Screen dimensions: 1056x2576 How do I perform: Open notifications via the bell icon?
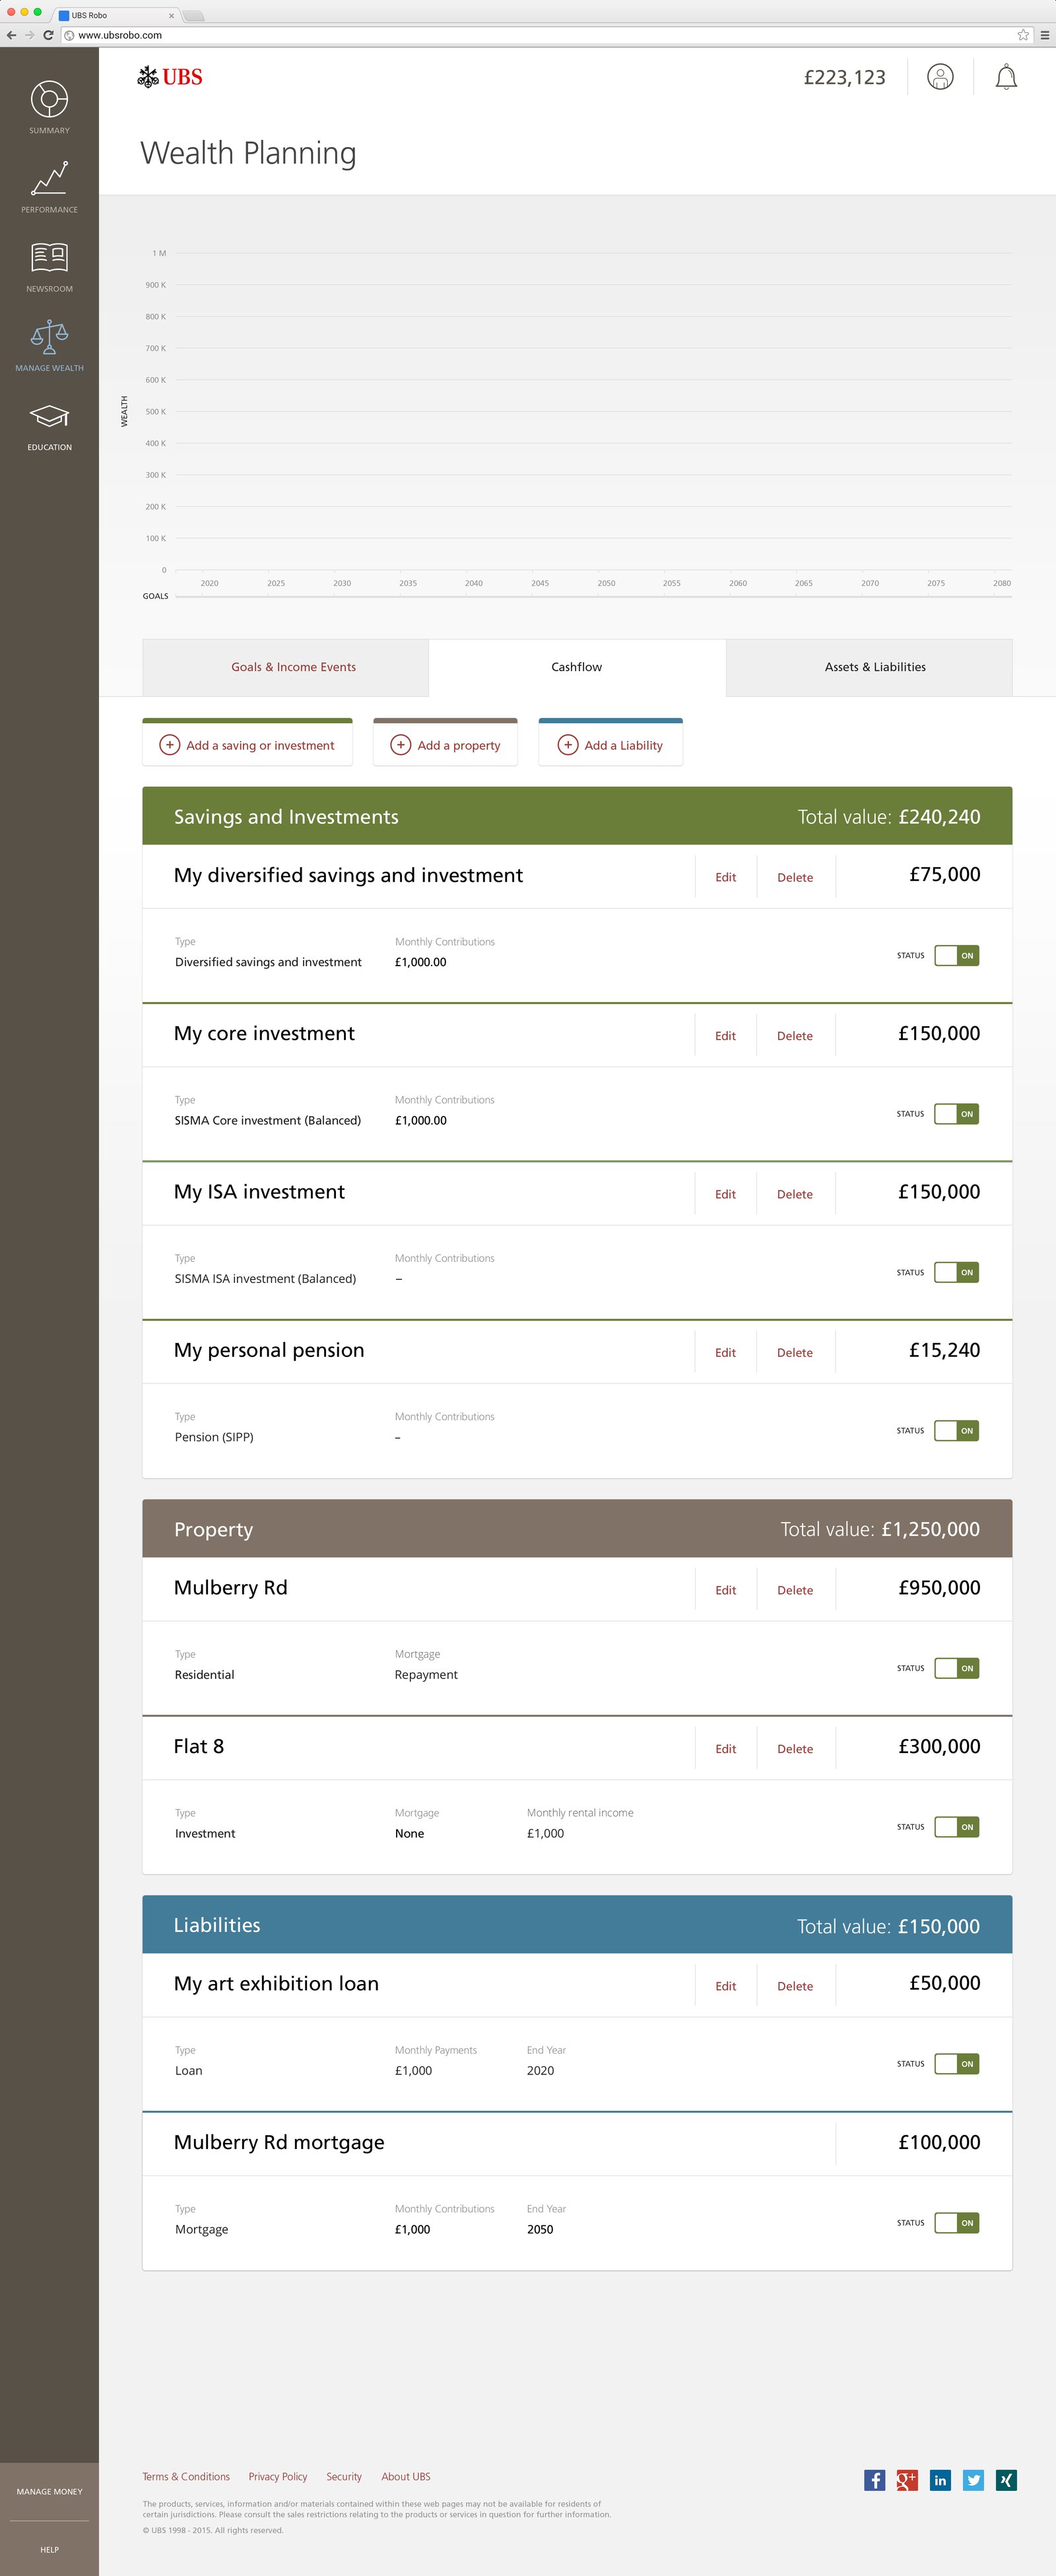pos(1006,77)
